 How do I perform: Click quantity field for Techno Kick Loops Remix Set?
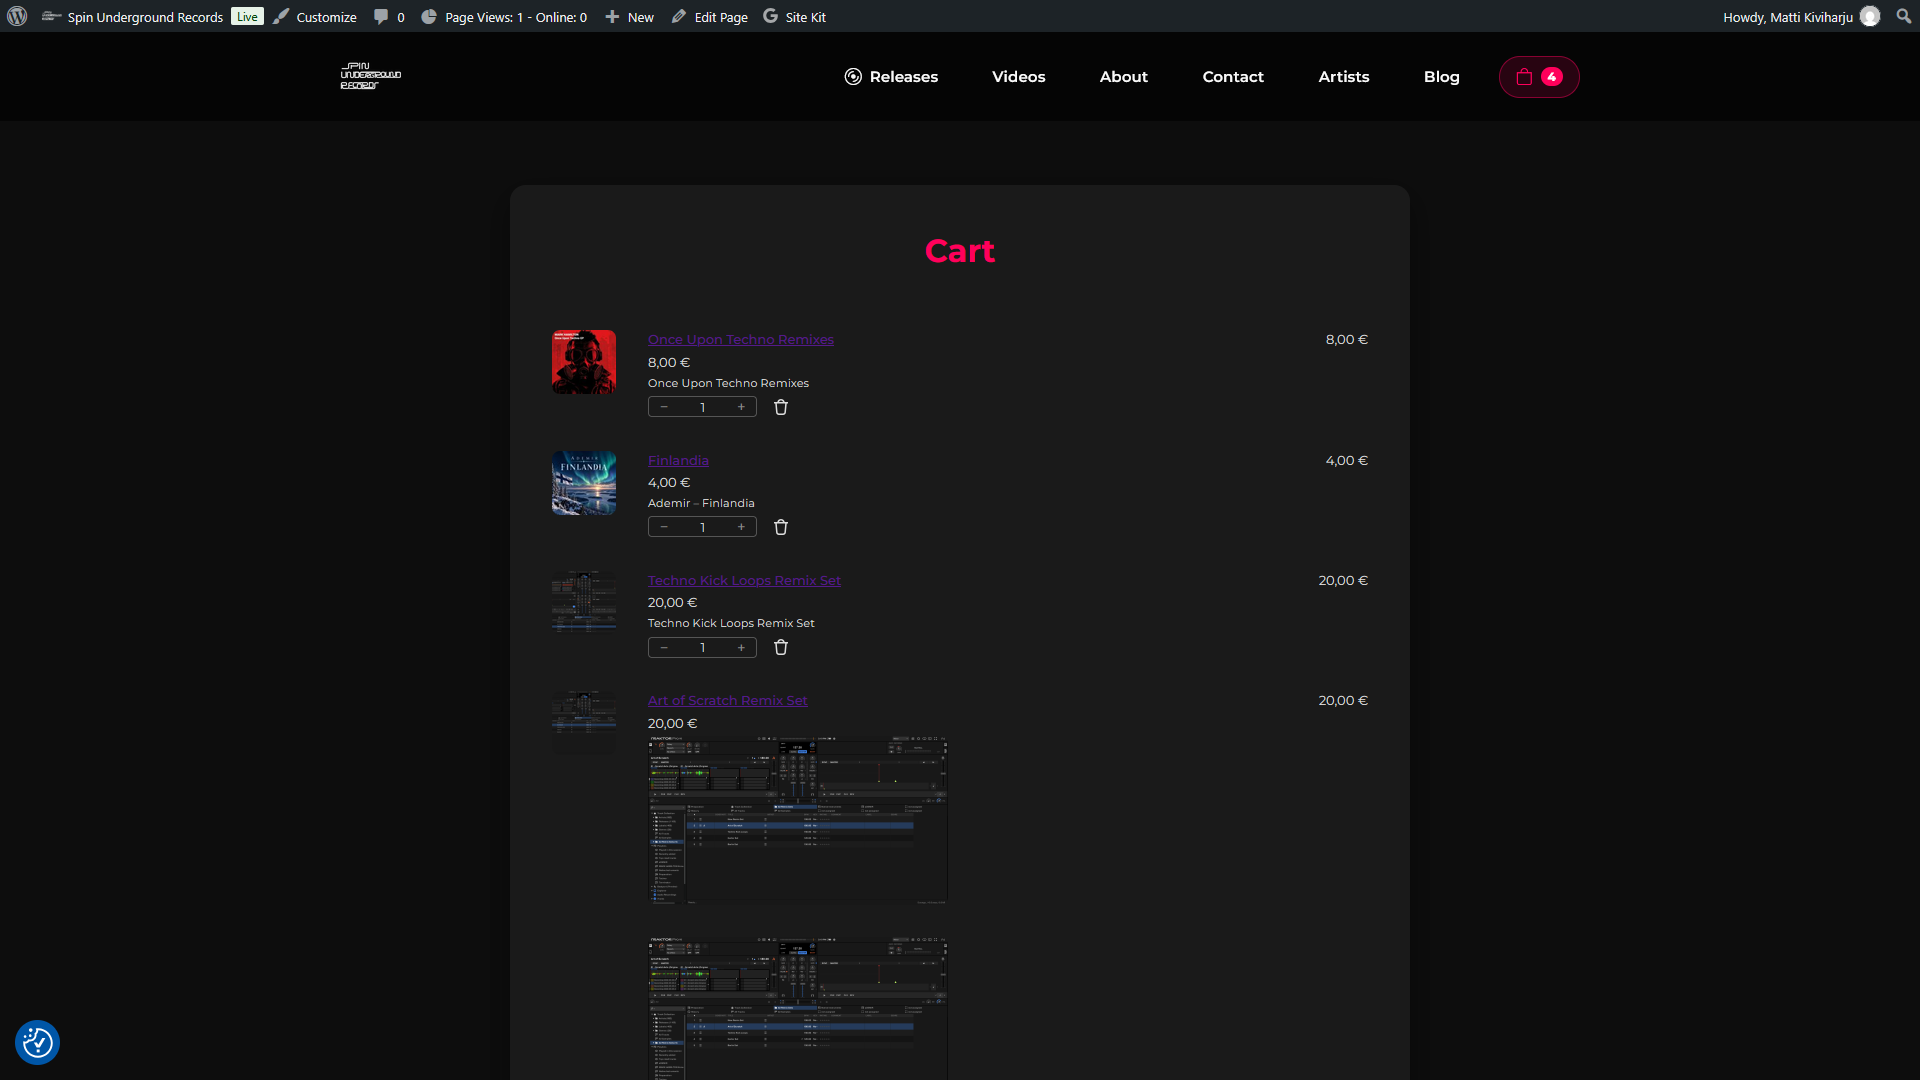tap(702, 648)
